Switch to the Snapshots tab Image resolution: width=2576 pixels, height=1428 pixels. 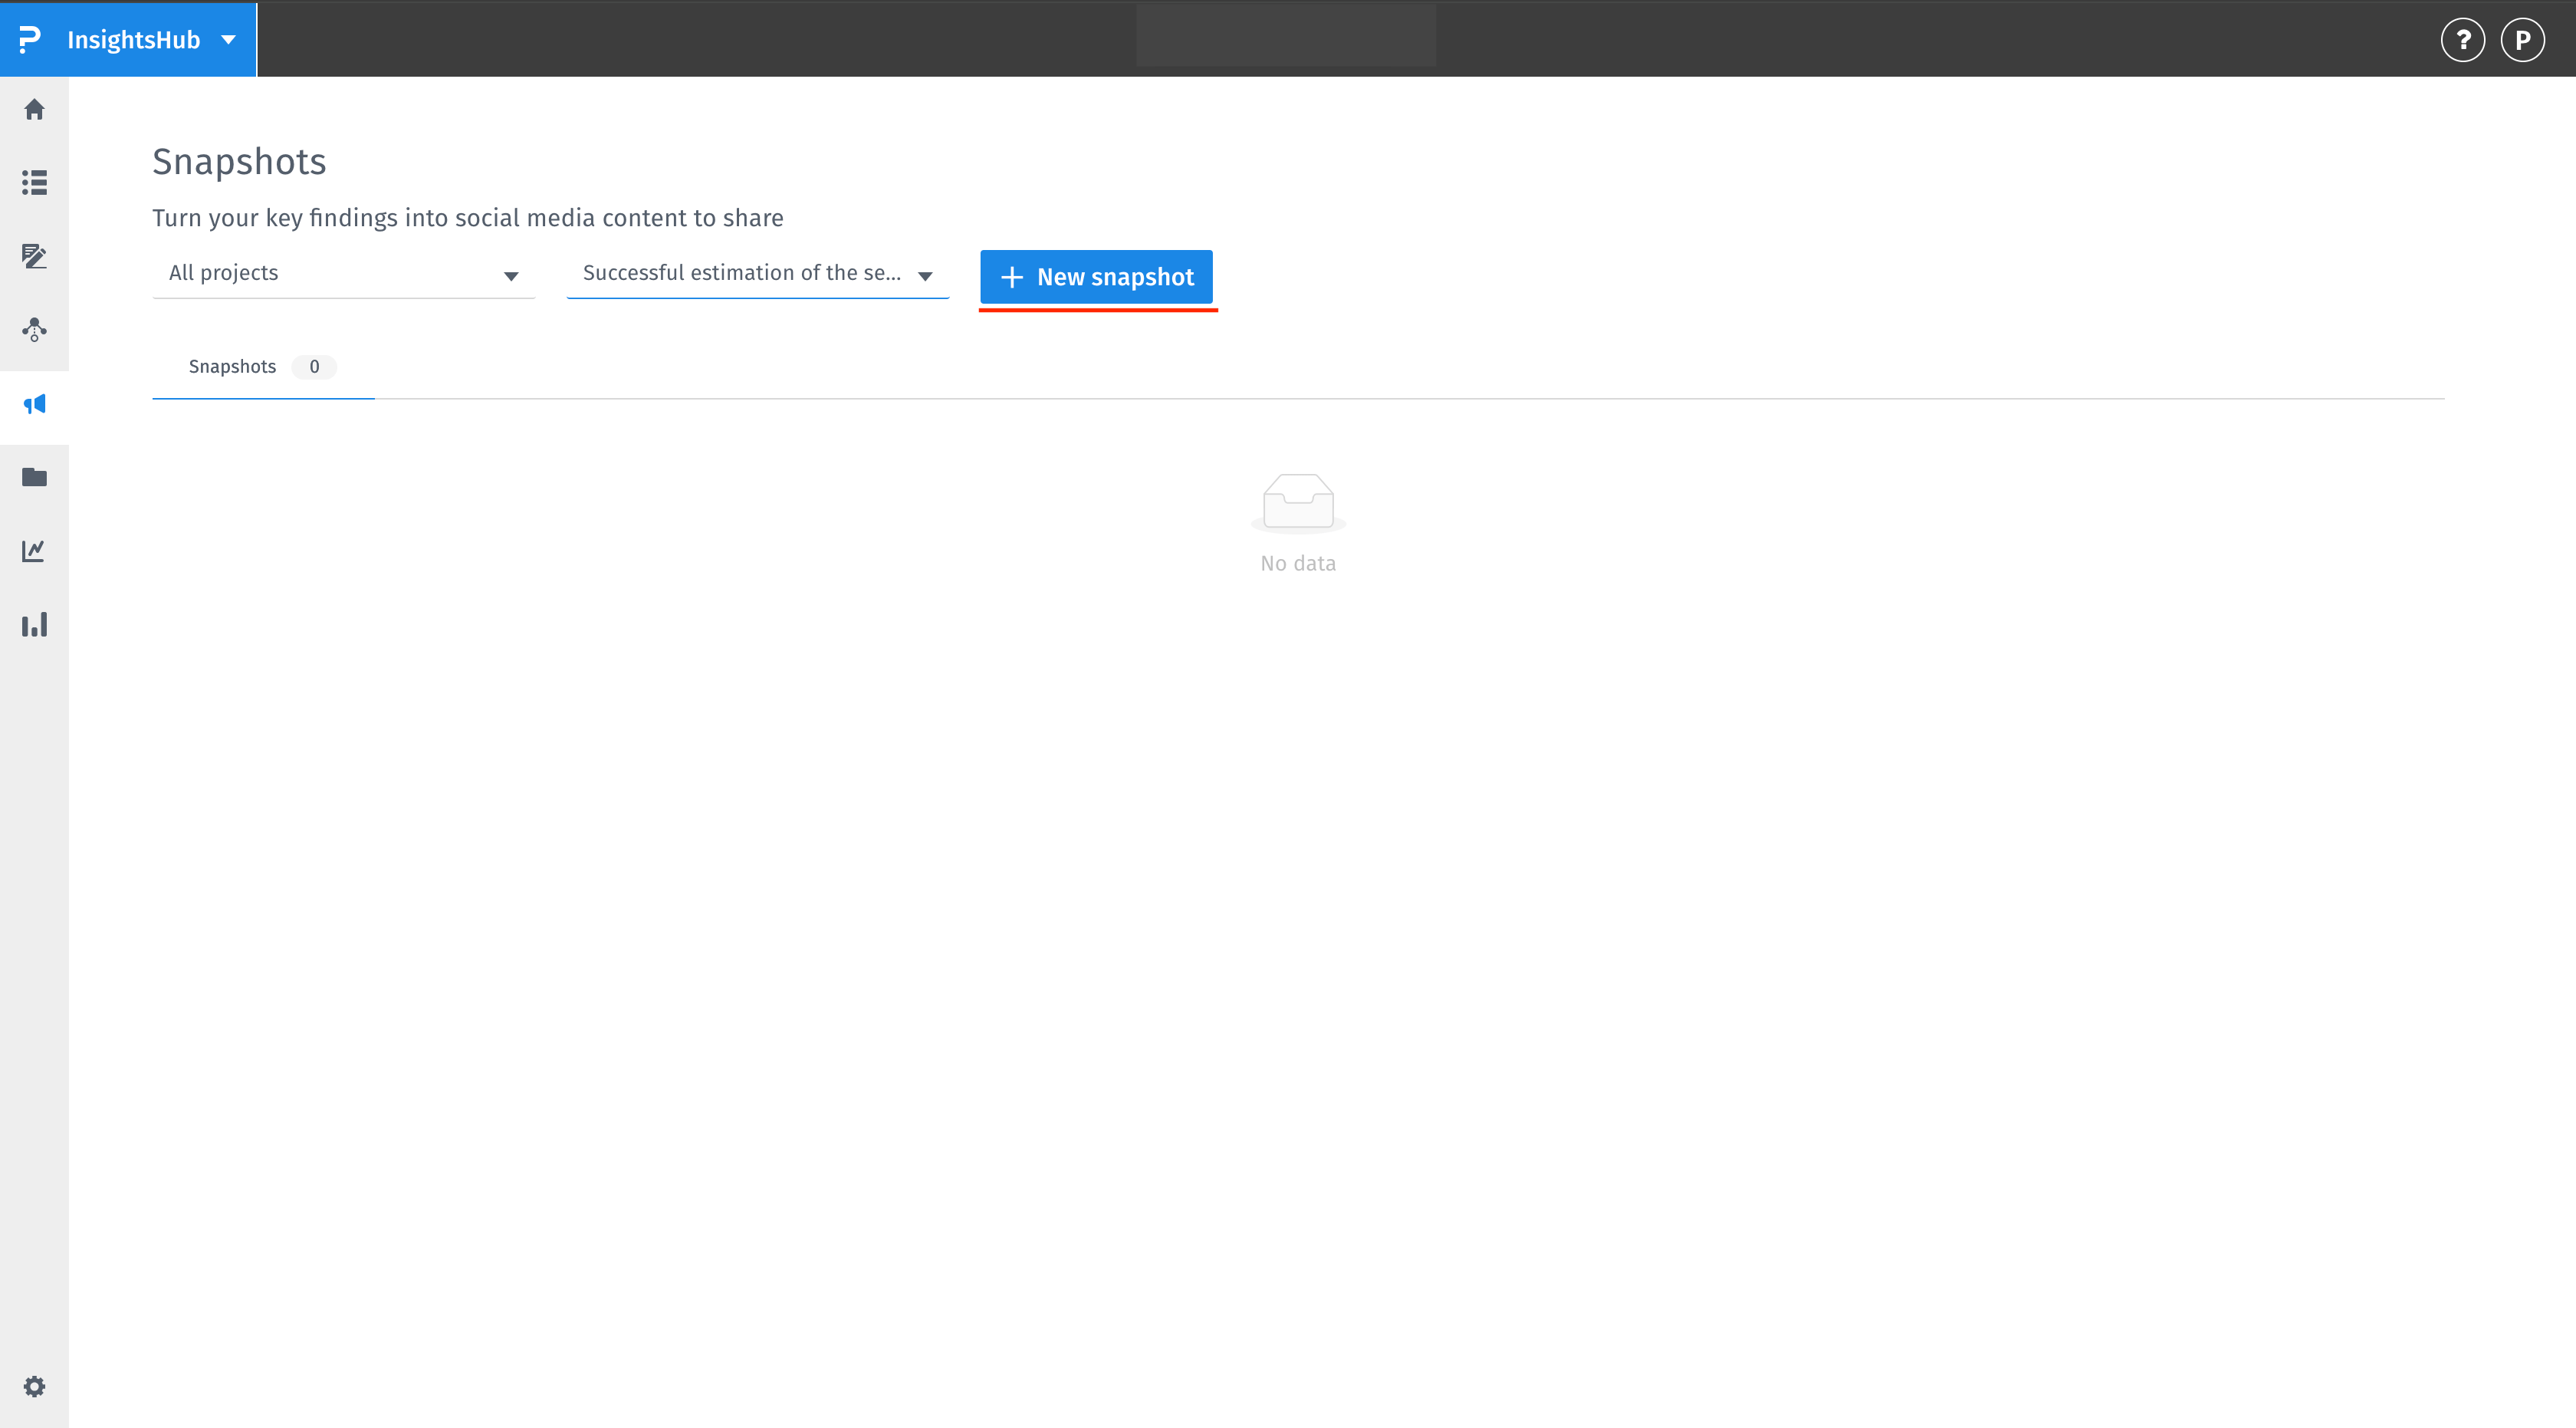coord(232,366)
